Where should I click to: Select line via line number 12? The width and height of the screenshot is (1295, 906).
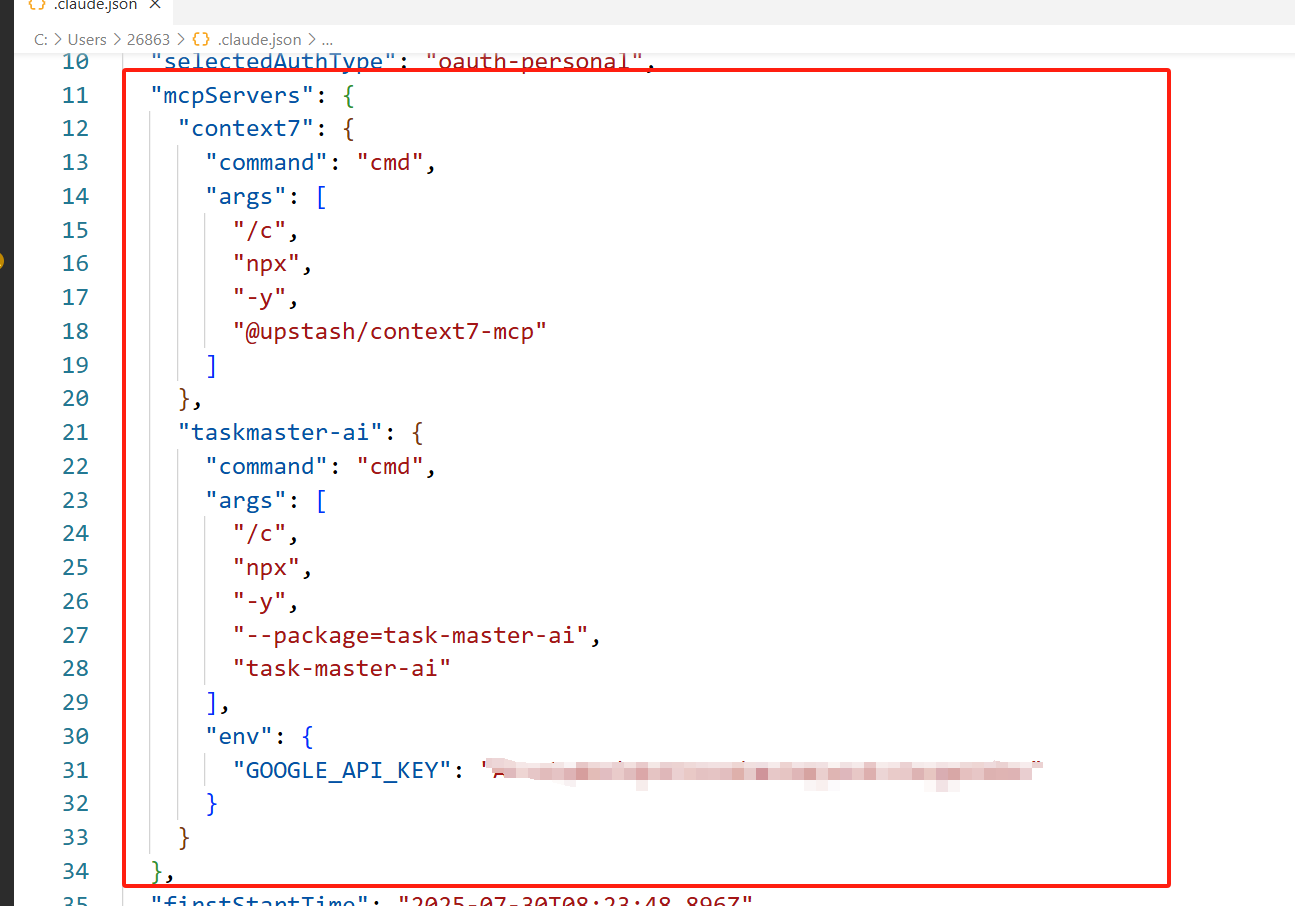[x=75, y=128]
